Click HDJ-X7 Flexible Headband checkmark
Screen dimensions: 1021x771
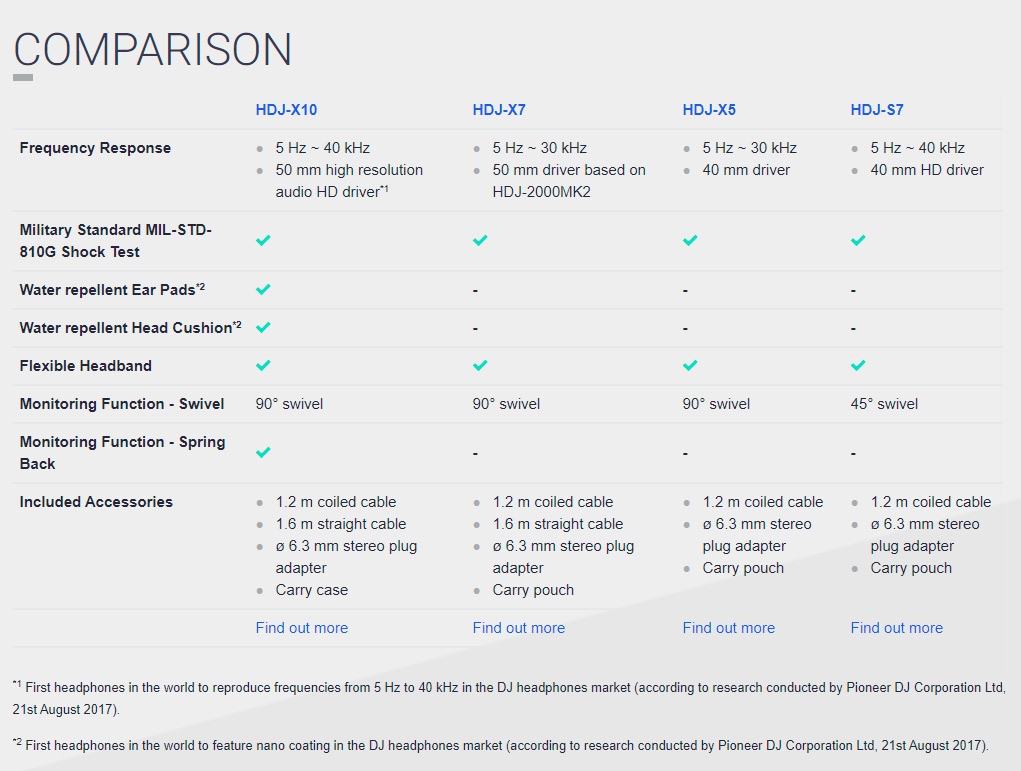pos(480,365)
